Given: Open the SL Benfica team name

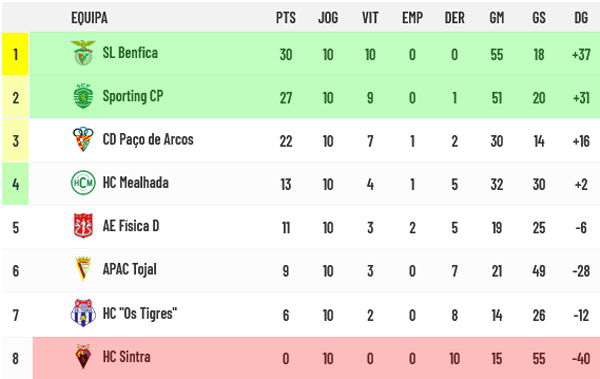Looking at the screenshot, I should click(x=130, y=53).
